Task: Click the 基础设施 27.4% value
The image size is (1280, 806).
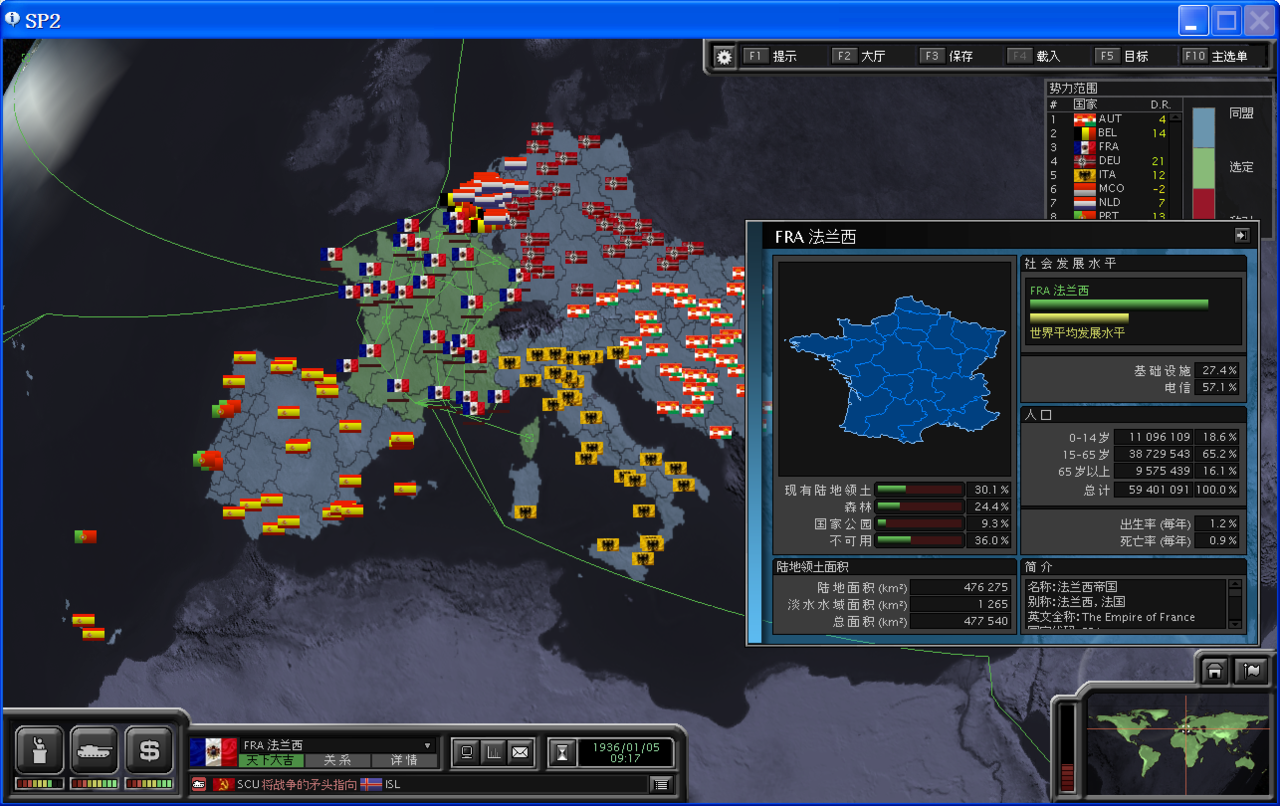Action: [x=1219, y=370]
